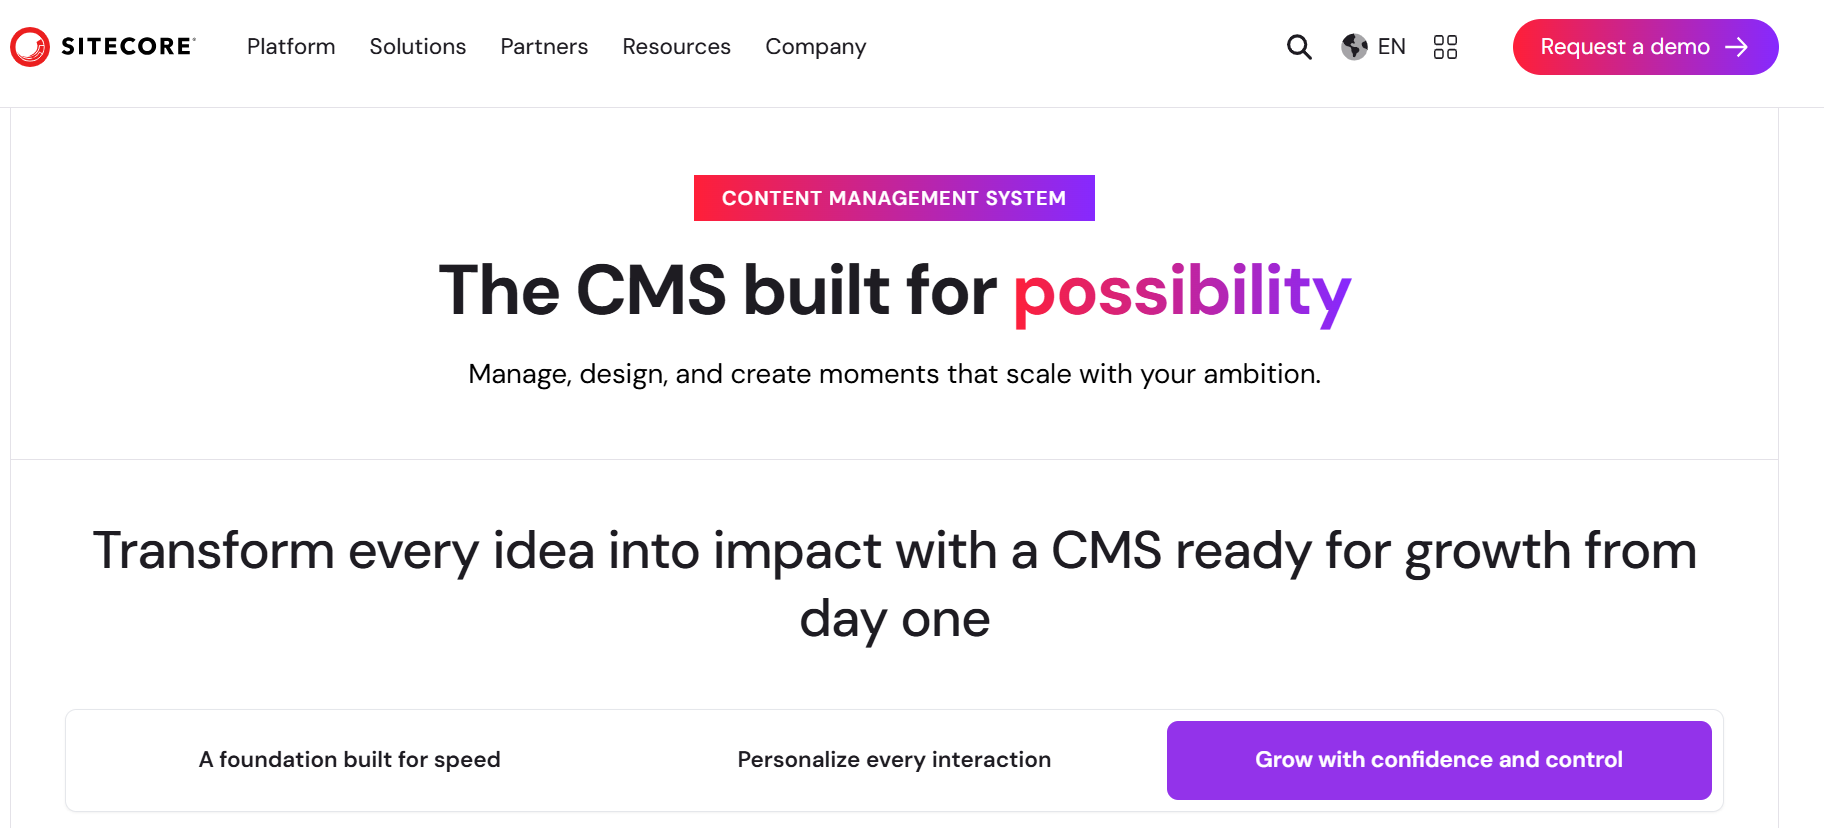Viewport: 1824px width, 828px height.
Task: Open the Resources menu item
Action: (x=676, y=47)
